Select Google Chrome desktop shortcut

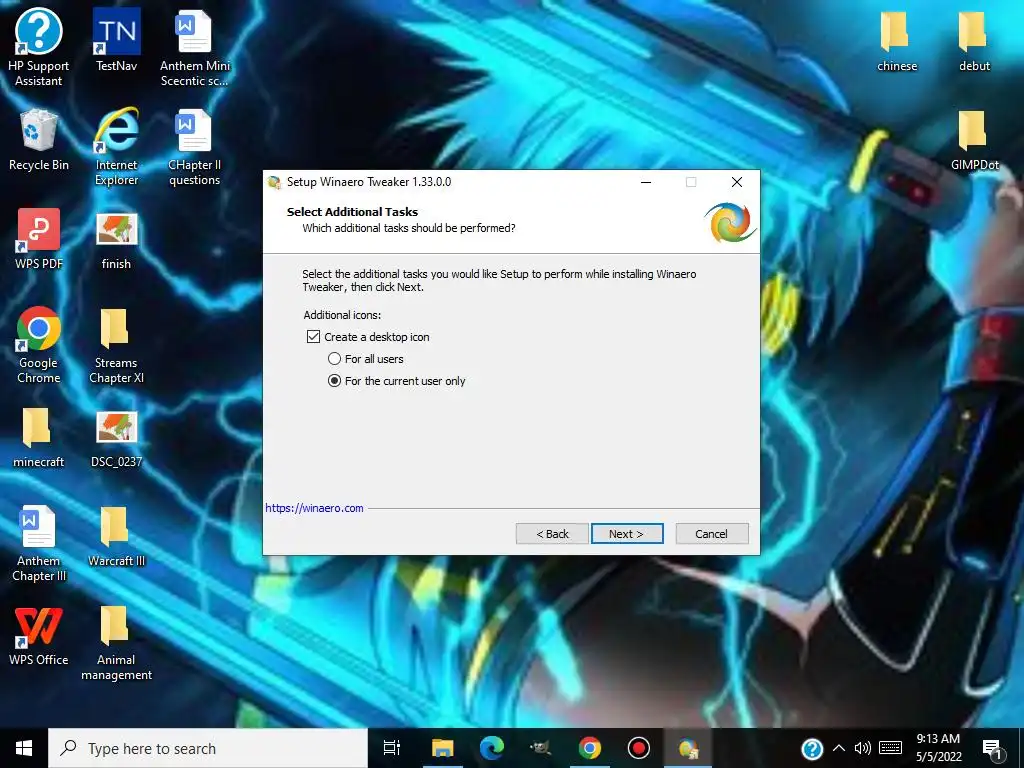pyautogui.click(x=39, y=345)
